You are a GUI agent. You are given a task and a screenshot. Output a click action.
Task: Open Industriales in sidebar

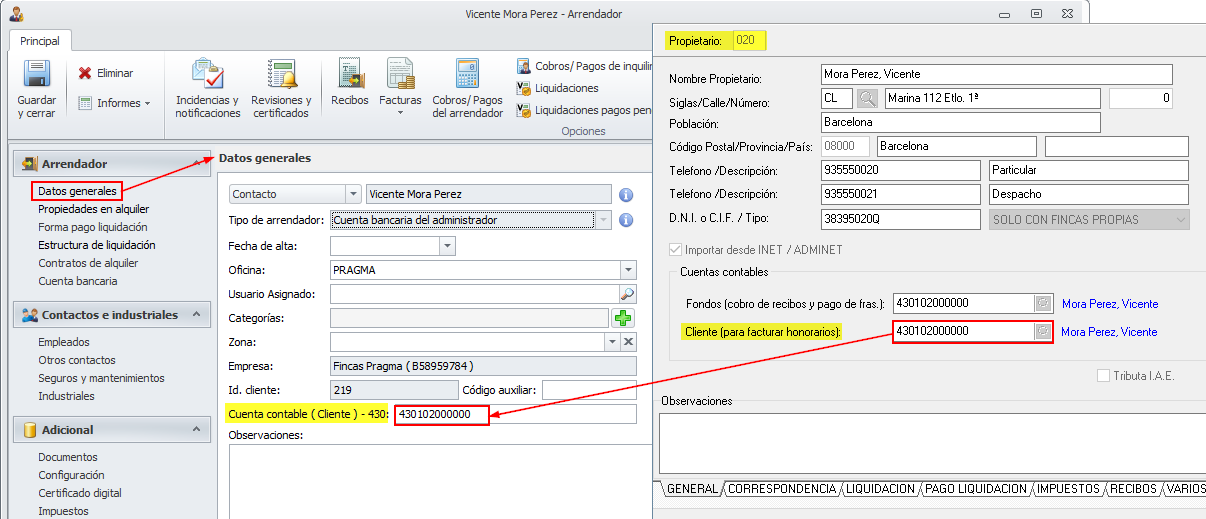(x=66, y=396)
